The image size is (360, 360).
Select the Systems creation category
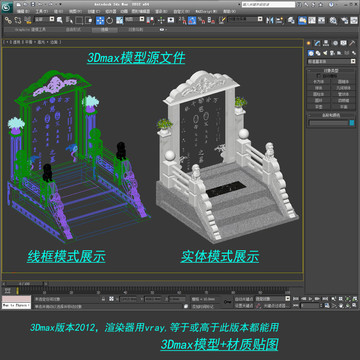coord(353,53)
